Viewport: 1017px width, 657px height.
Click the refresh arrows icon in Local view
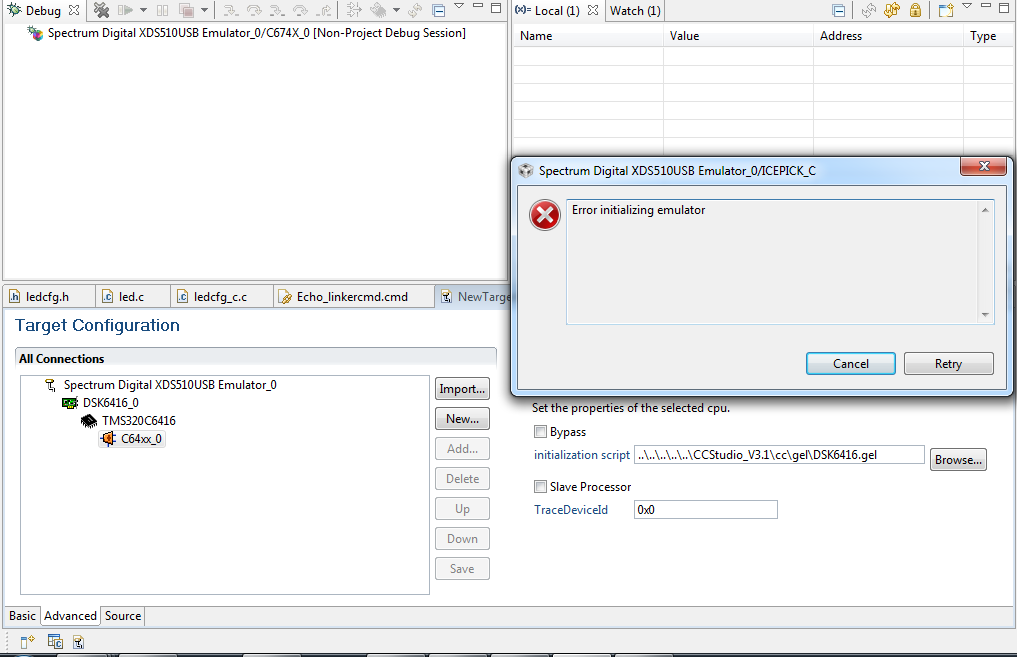point(869,10)
